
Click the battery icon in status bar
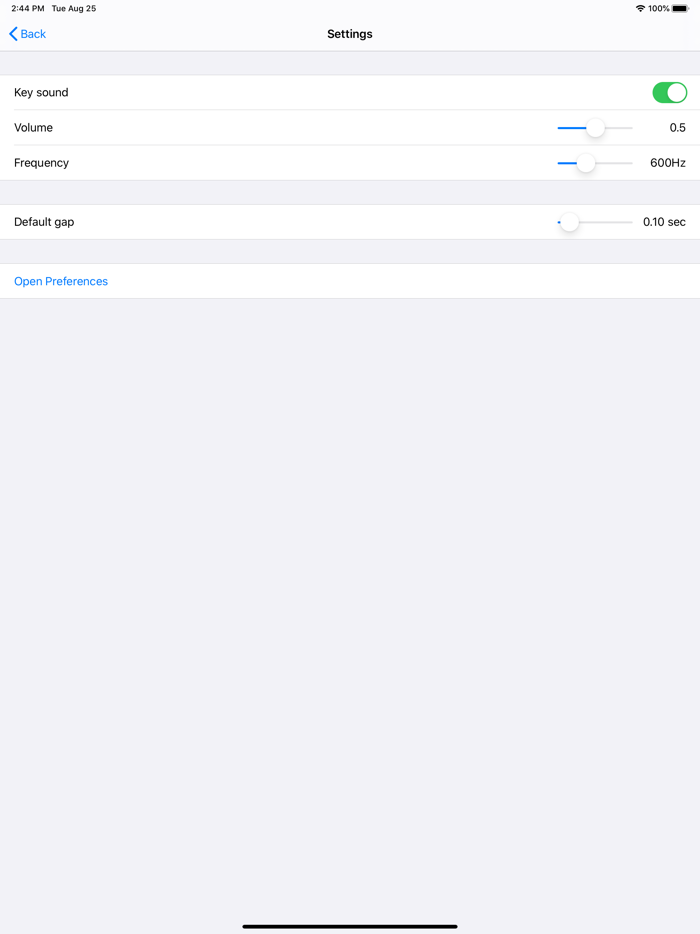[680, 8]
